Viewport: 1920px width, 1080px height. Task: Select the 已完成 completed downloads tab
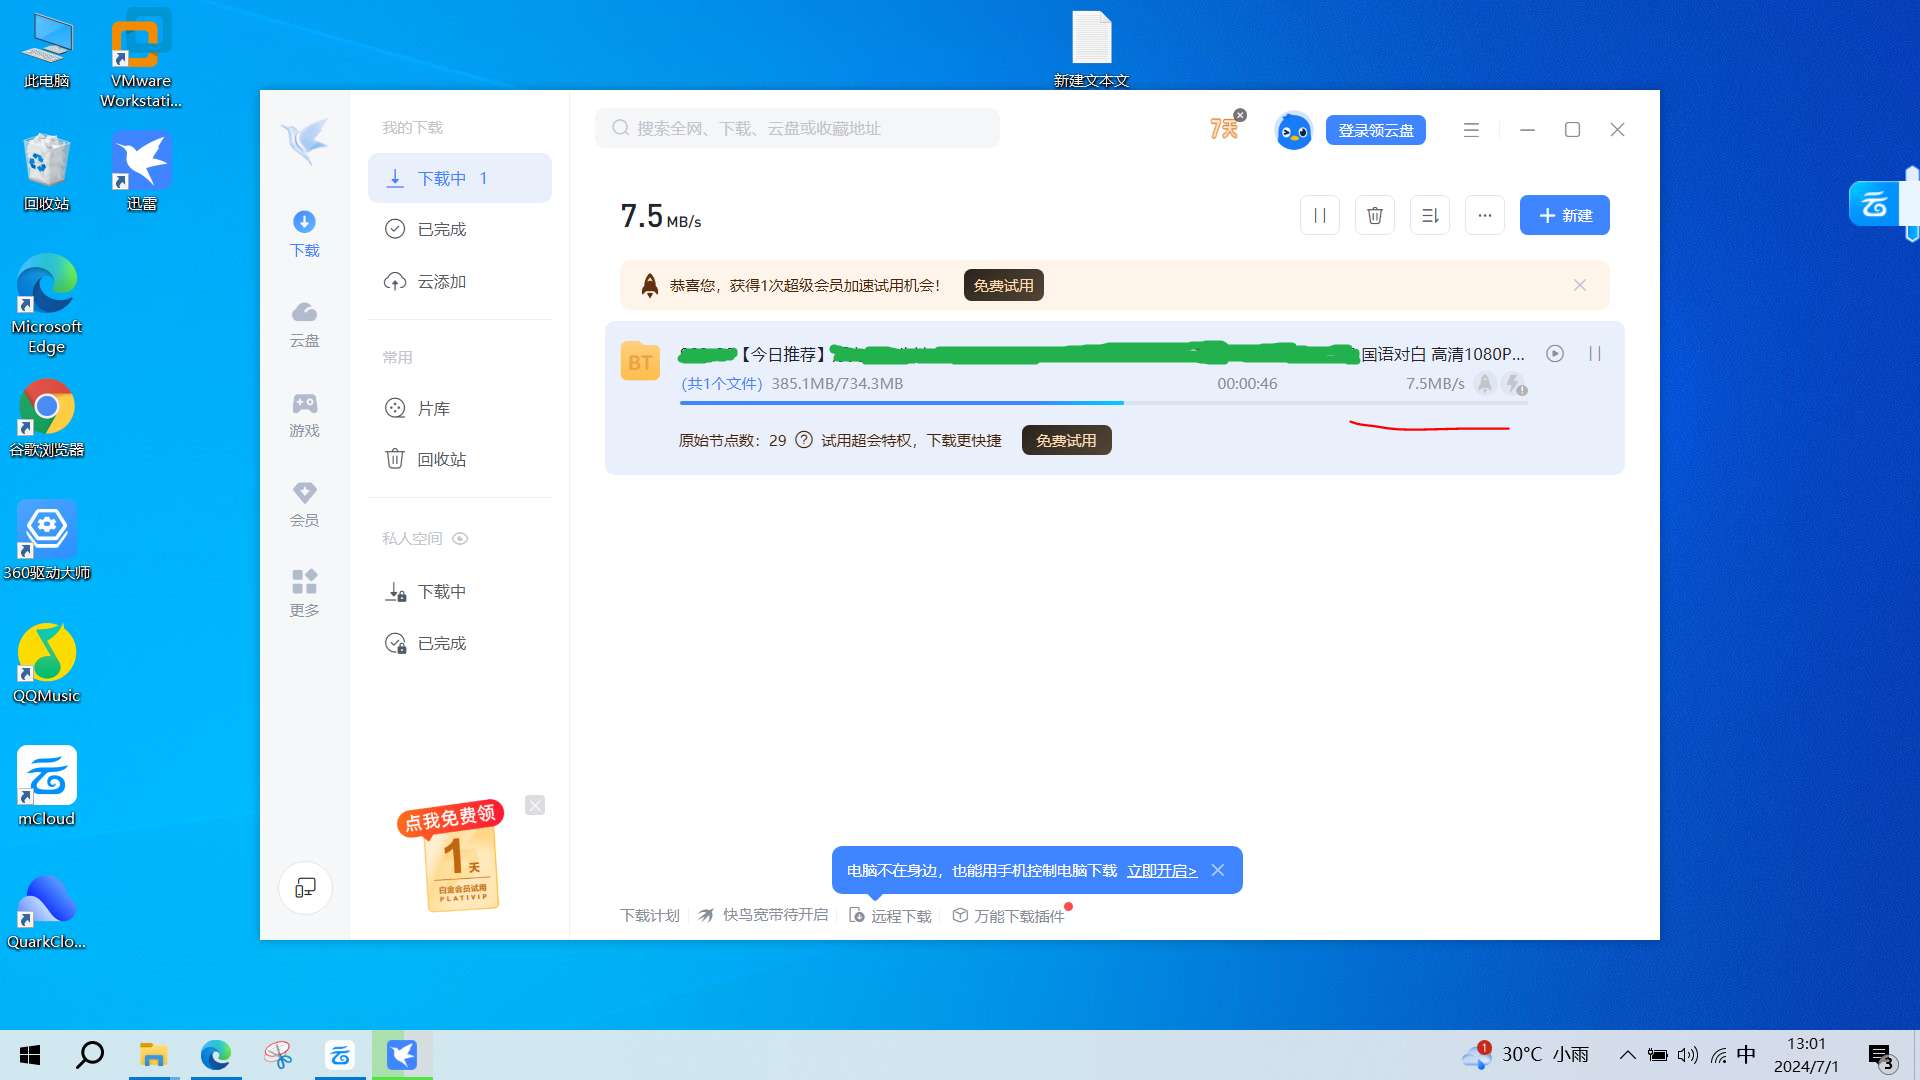pyautogui.click(x=441, y=229)
